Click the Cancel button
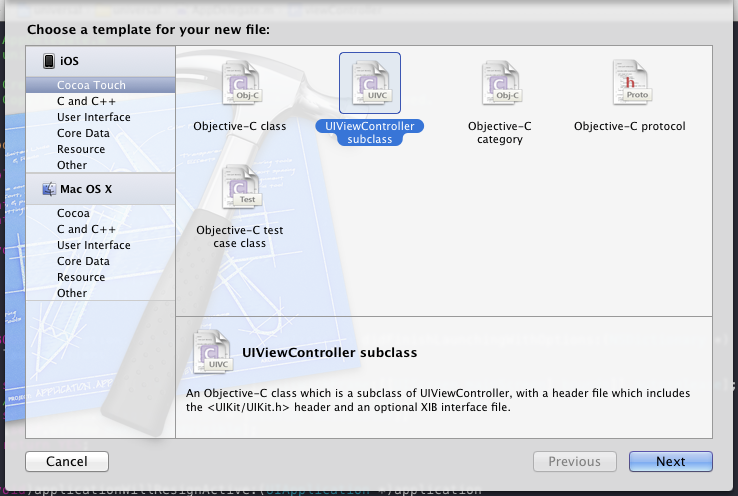The image size is (738, 496). [66, 461]
